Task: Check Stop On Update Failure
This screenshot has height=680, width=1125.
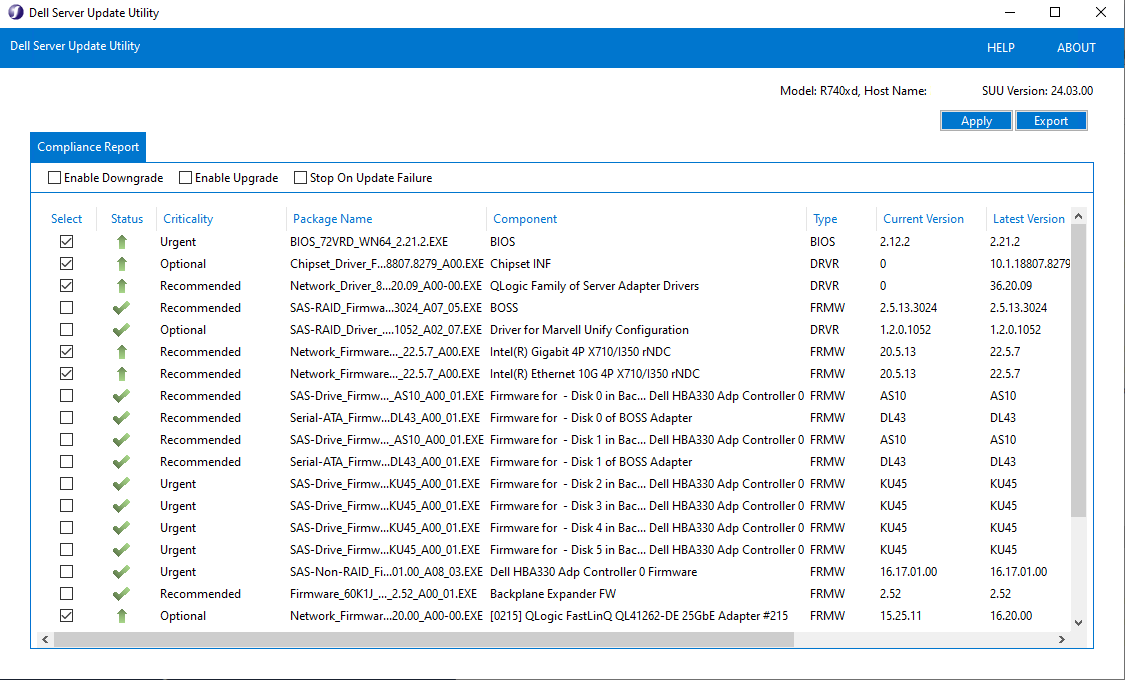Action: point(300,177)
